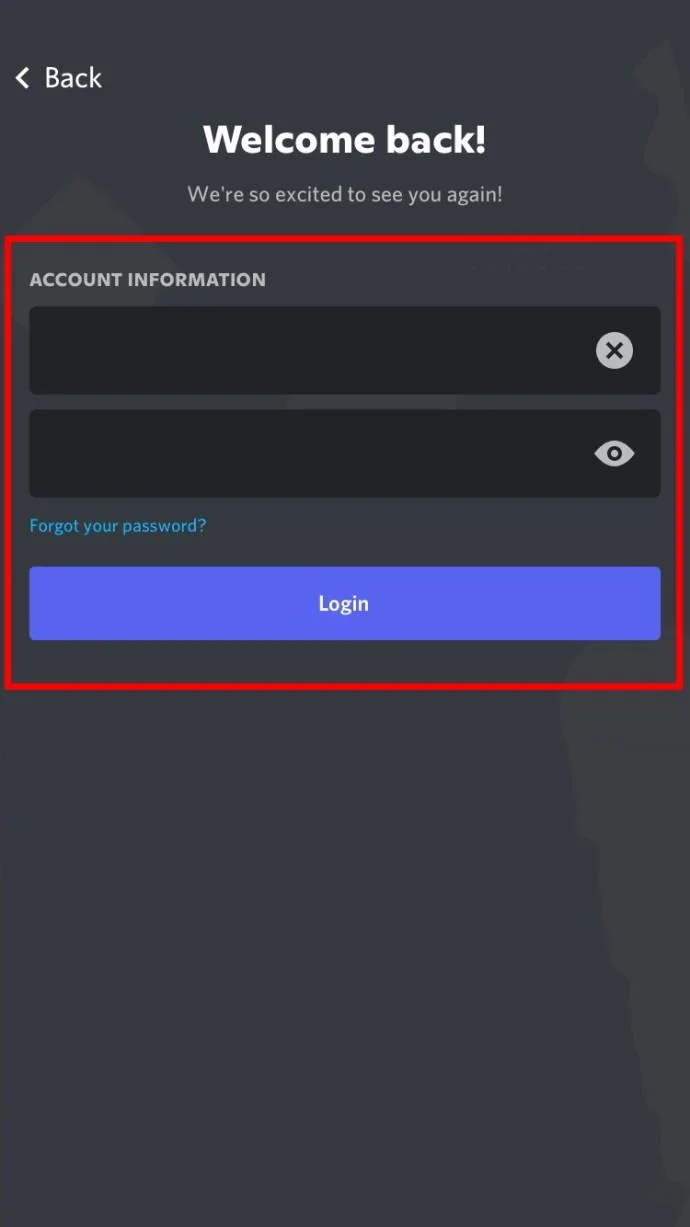Screen dimensions: 690x1227
Task: Return to previous screen using Back
Action: (x=58, y=78)
